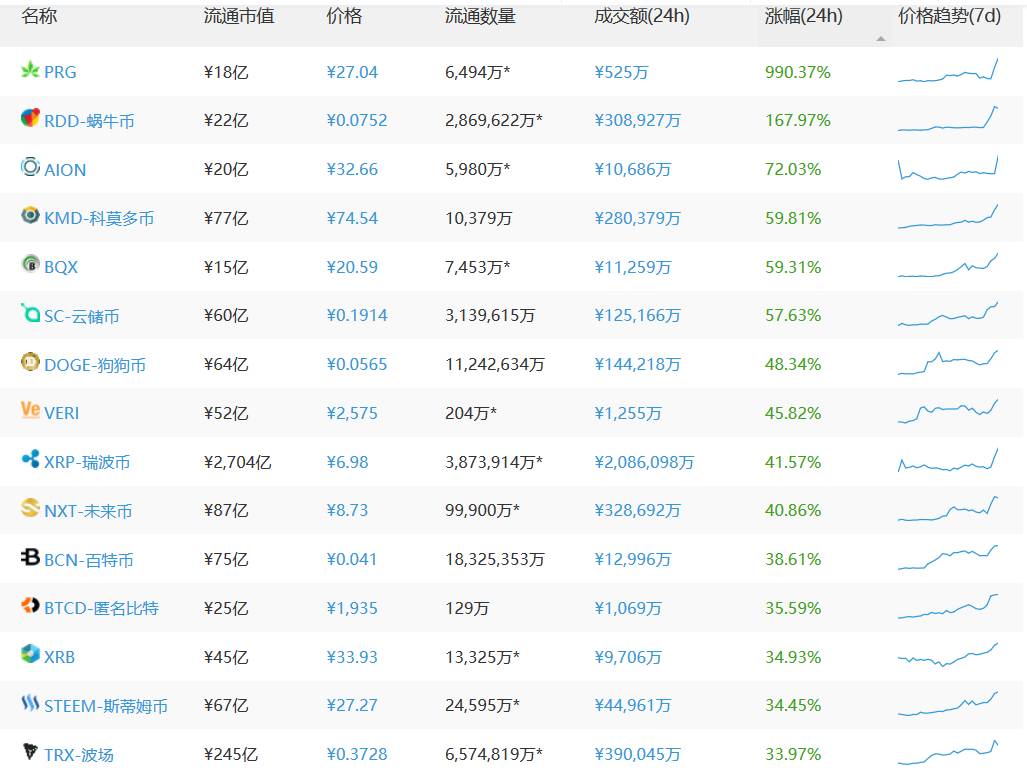Click the PRG 7-day price trend chart

[x=948, y=71]
